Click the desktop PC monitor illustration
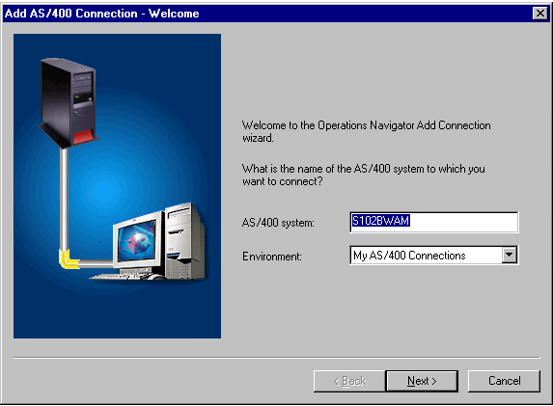 tap(138, 243)
